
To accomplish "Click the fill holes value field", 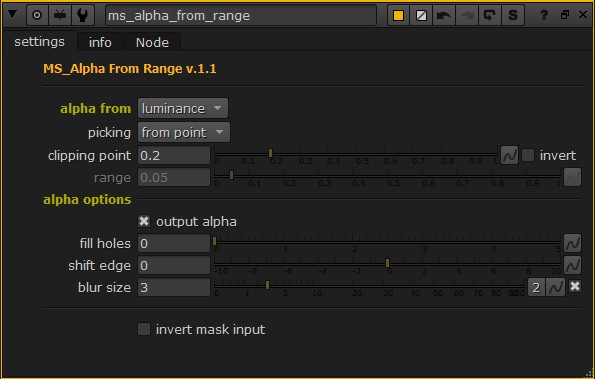I will [x=174, y=243].
